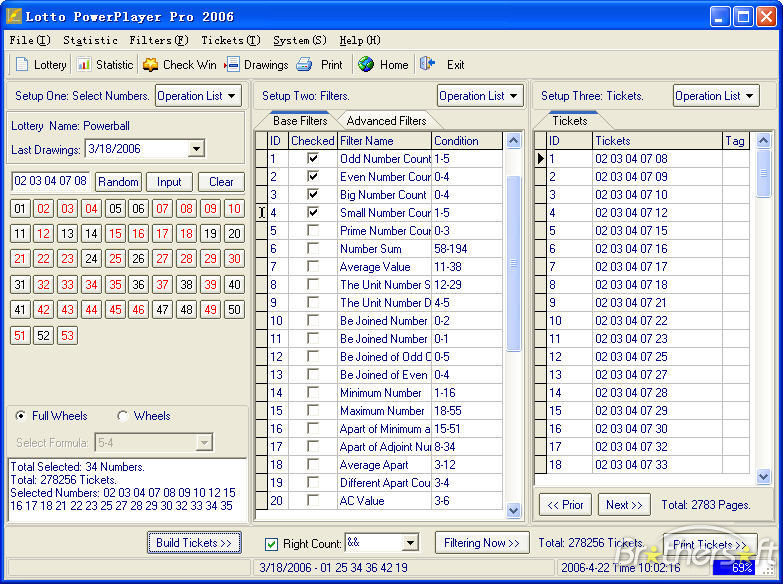
Task: Expand the Last Drawings date dropdown
Action: pos(197,149)
